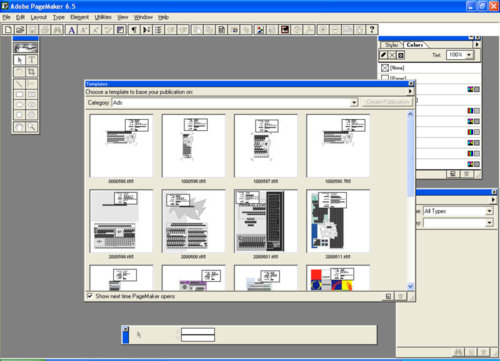This screenshot has height=361, width=500.
Task: Close the Templates palette
Action: (411, 84)
